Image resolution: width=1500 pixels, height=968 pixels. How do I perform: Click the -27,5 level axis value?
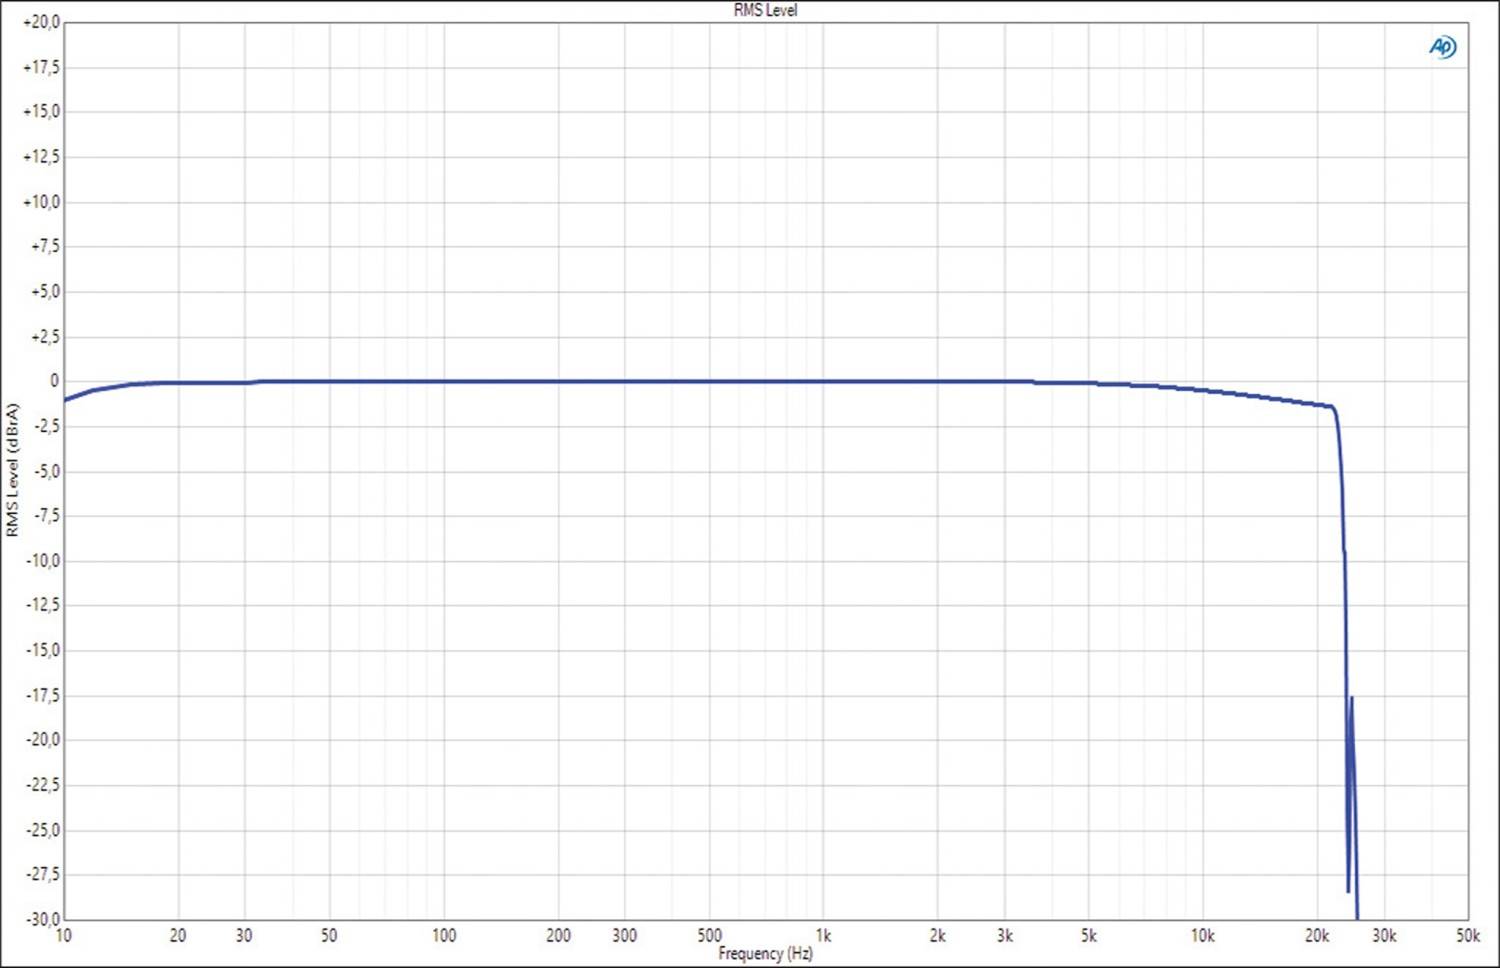[43, 874]
